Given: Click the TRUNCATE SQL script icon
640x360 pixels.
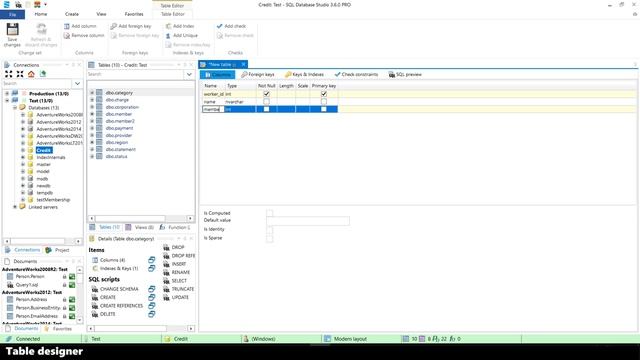Looking at the screenshot, I should click(x=166, y=289).
